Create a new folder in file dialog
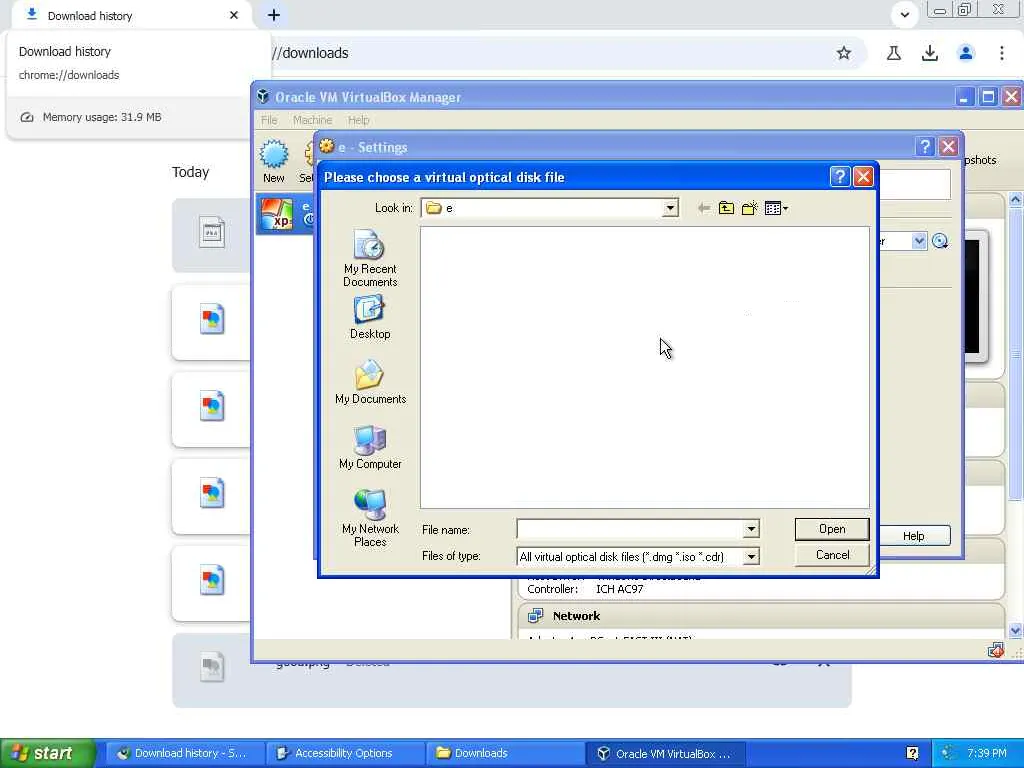 (749, 208)
